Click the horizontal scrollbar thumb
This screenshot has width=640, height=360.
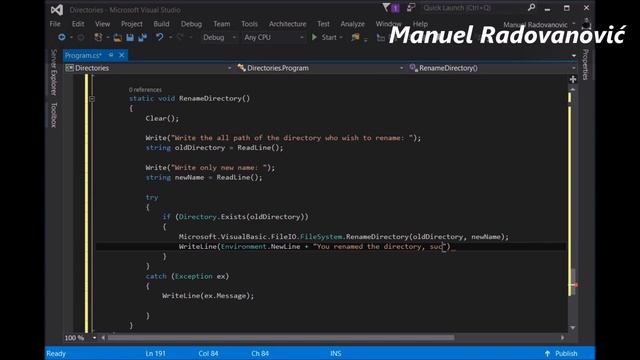pyautogui.click(x=281, y=338)
